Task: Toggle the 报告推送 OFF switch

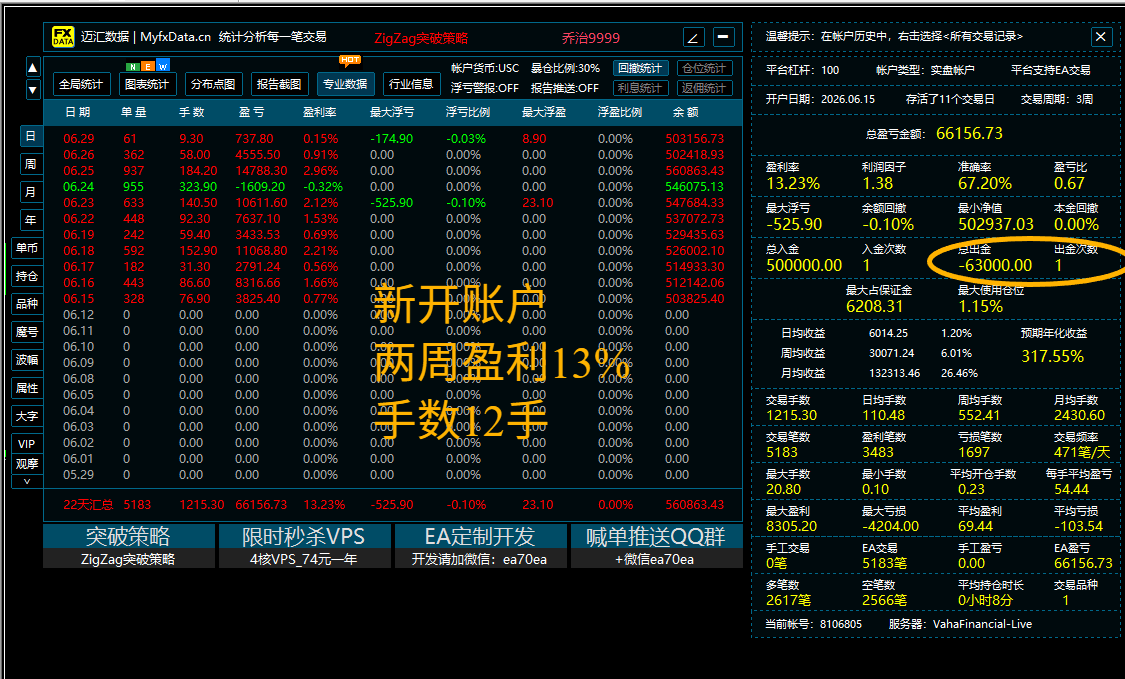Action: click(x=565, y=88)
